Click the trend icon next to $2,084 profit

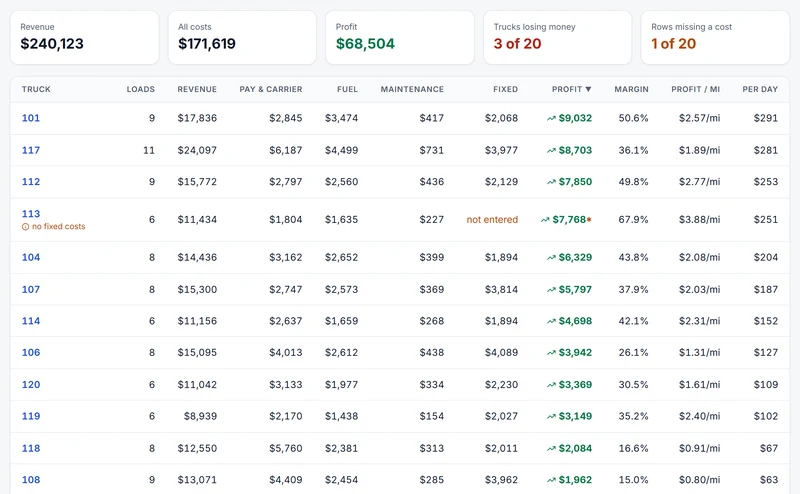click(x=551, y=449)
